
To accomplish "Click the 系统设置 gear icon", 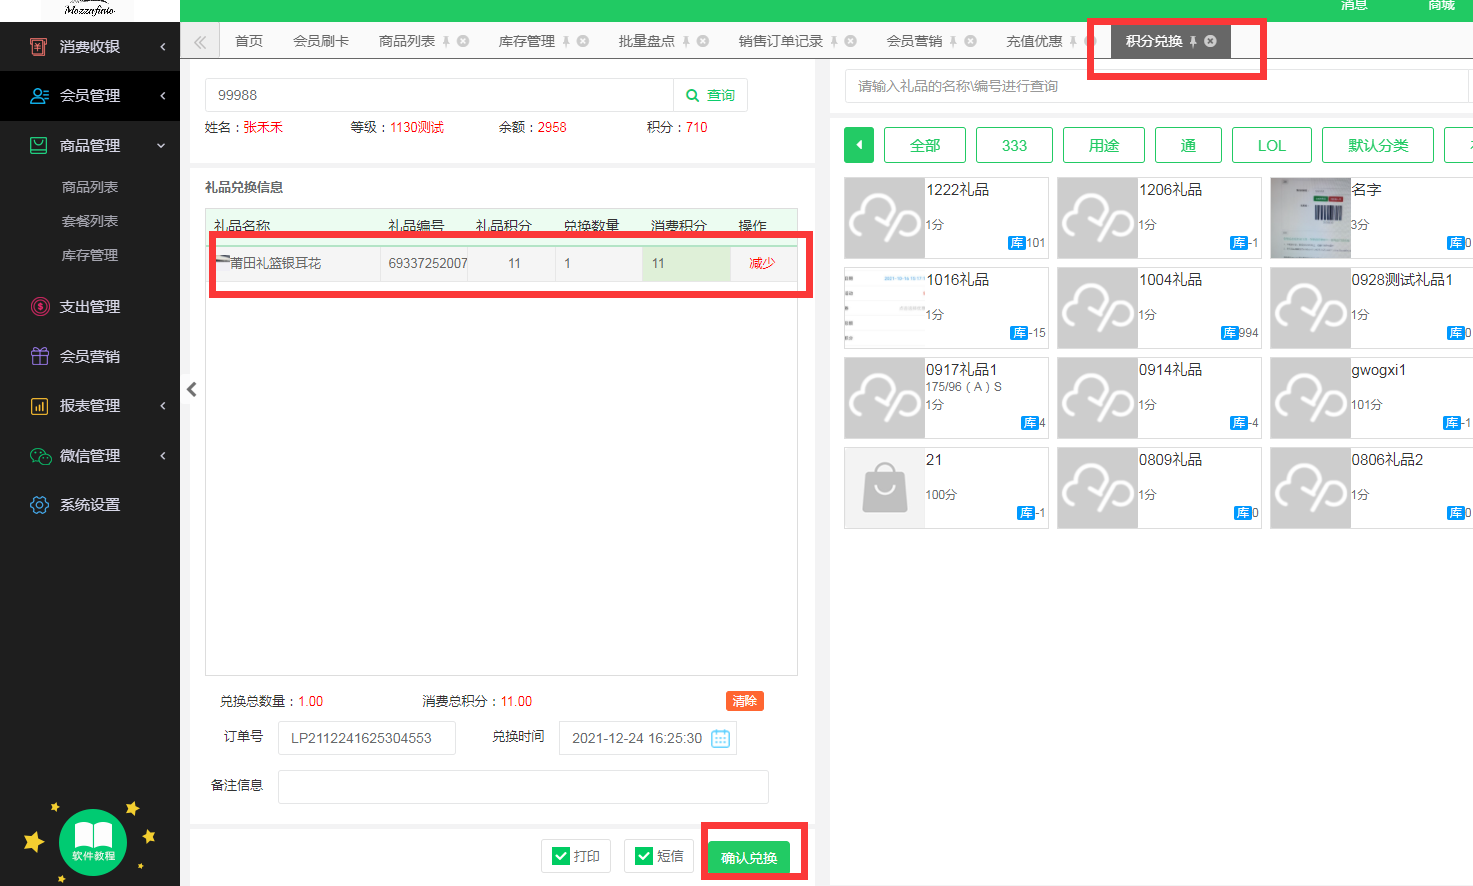I will (39, 505).
